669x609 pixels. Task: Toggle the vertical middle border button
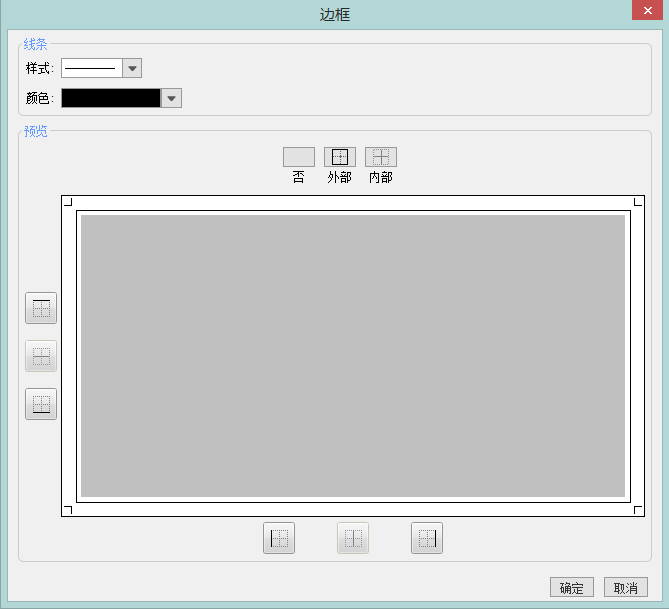pos(353,538)
